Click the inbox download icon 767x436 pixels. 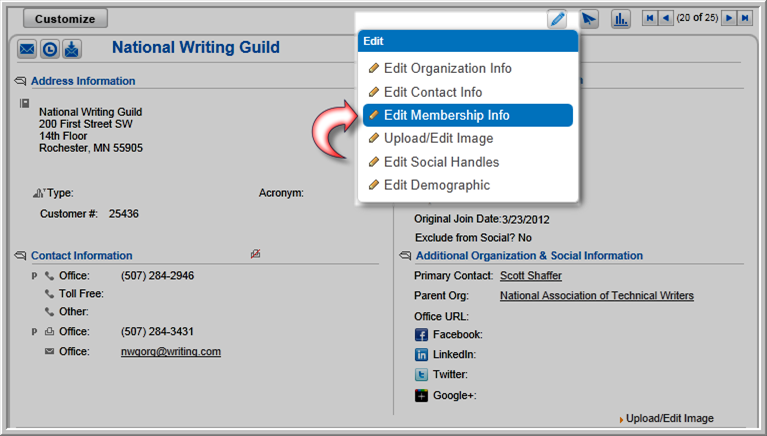(72, 49)
